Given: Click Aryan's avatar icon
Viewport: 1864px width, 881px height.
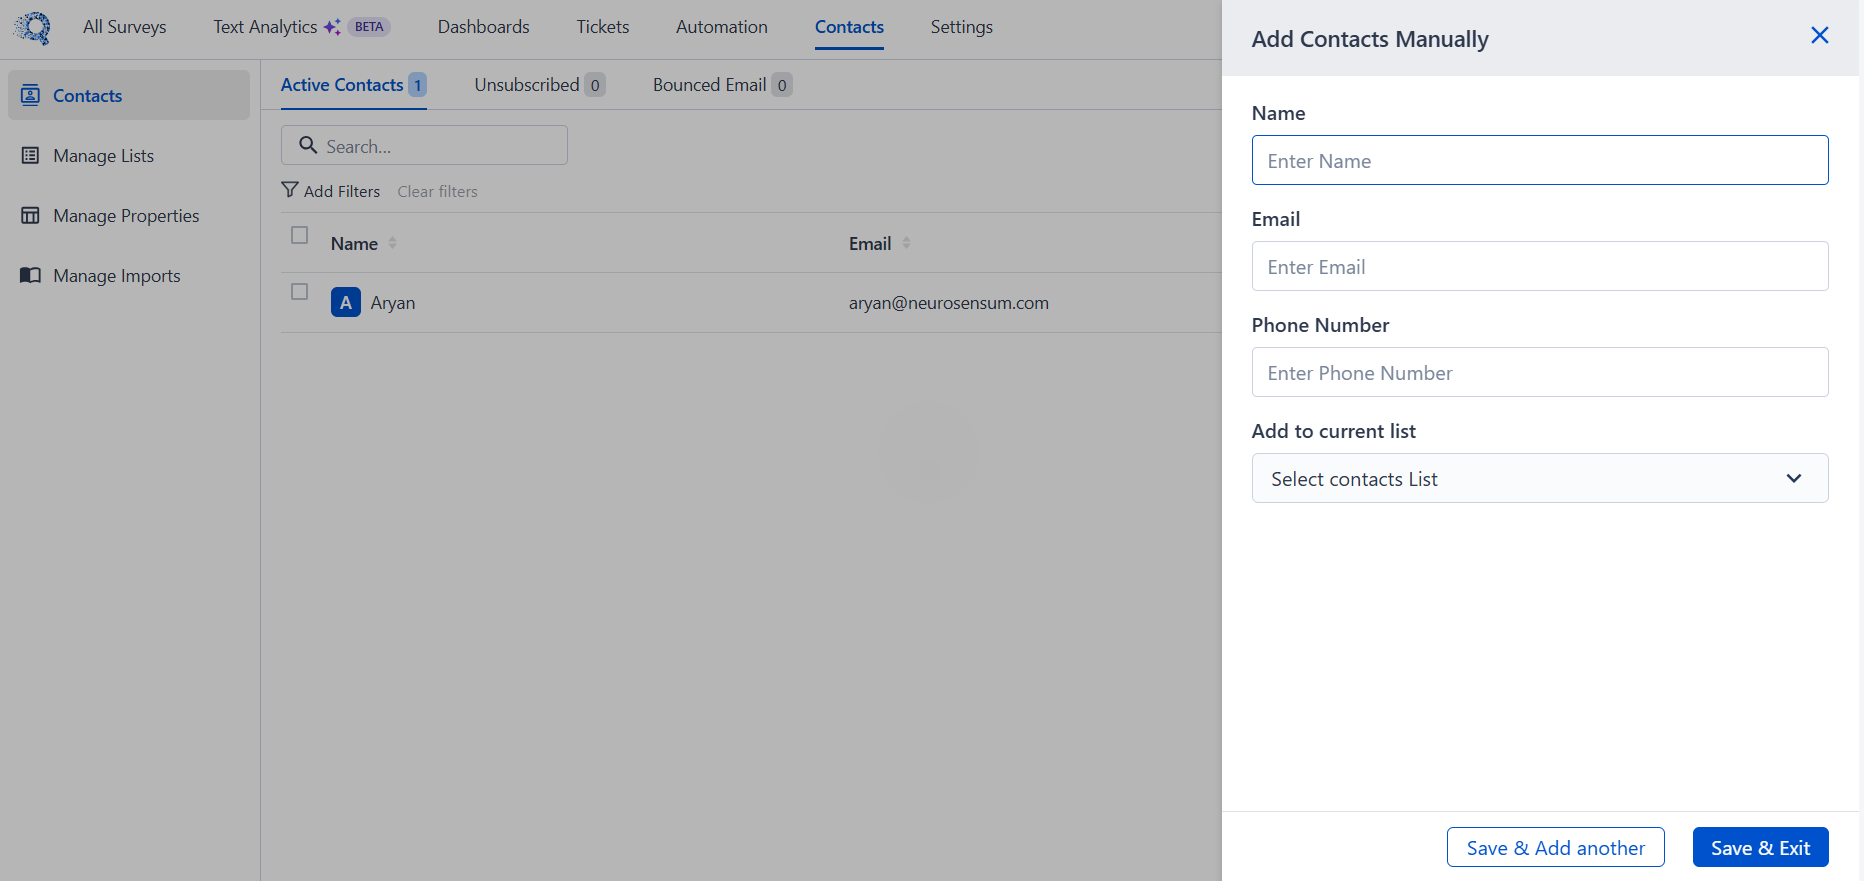Looking at the screenshot, I should (x=346, y=302).
